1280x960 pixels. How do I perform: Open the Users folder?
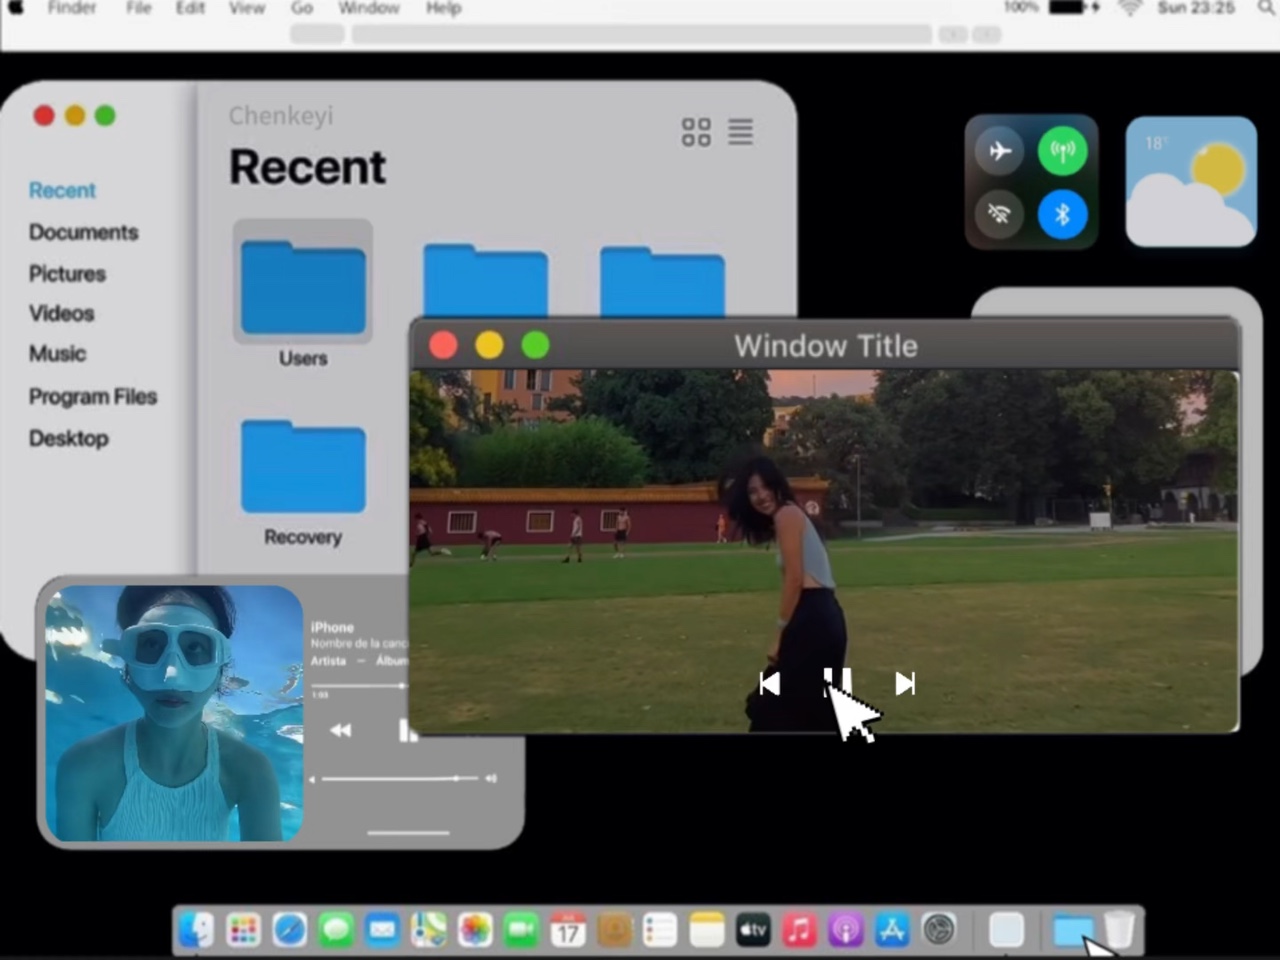pyautogui.click(x=302, y=290)
